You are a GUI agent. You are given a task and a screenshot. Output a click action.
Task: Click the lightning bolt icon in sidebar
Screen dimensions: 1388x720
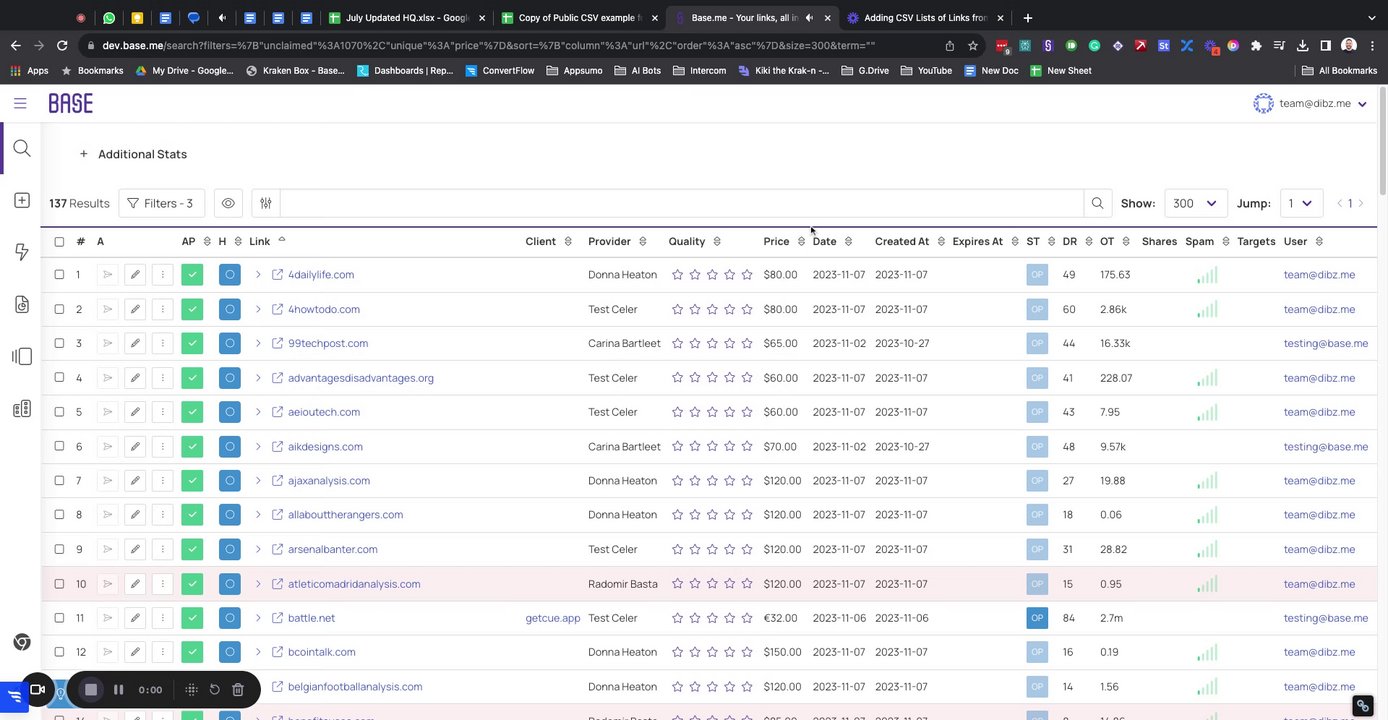pos(22,252)
